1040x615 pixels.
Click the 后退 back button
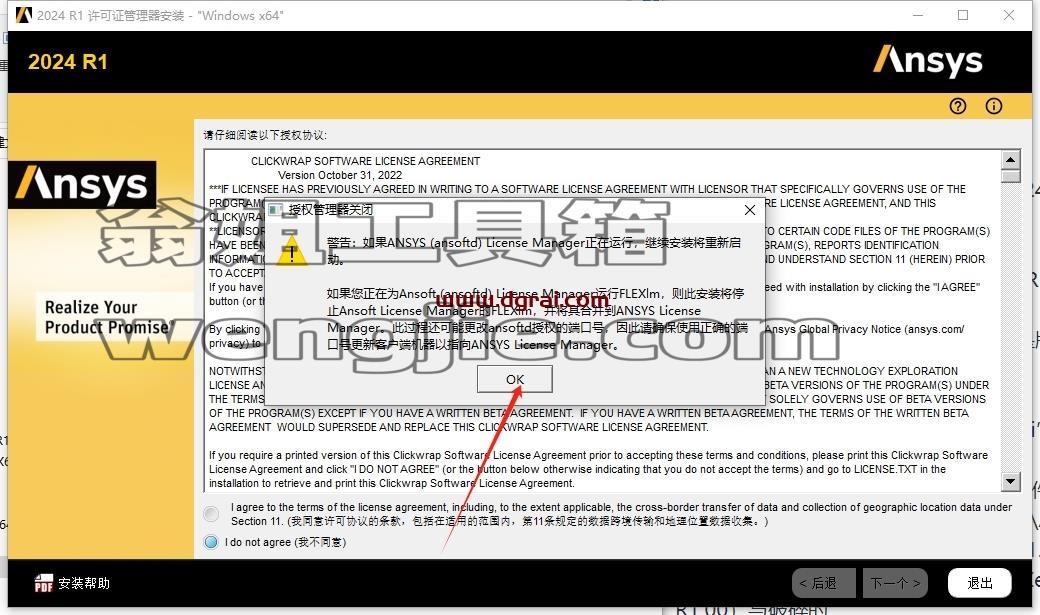click(x=823, y=583)
